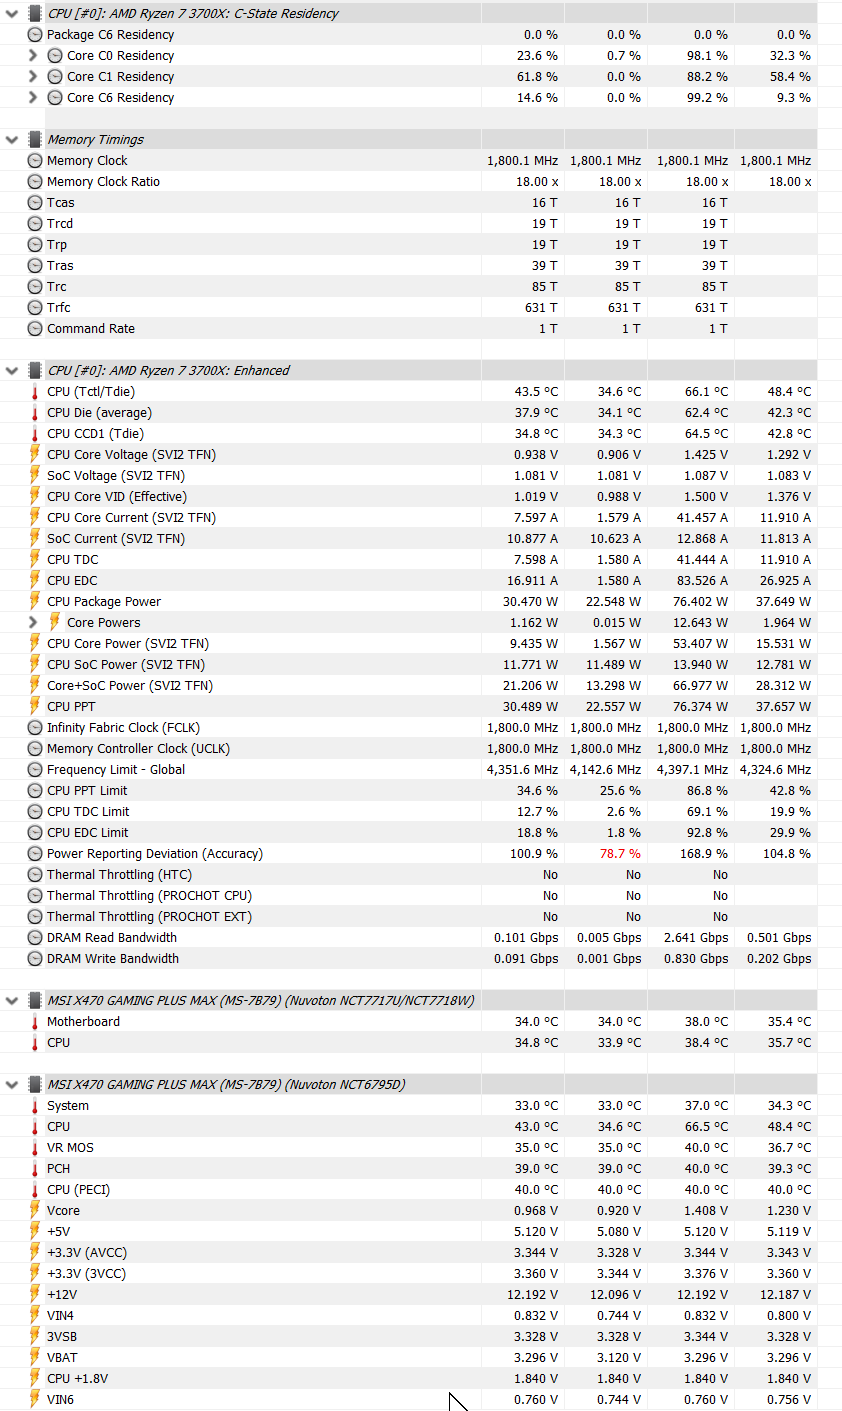
Task: Click lightning icon beside CPU Package Power
Action: click(x=35, y=602)
